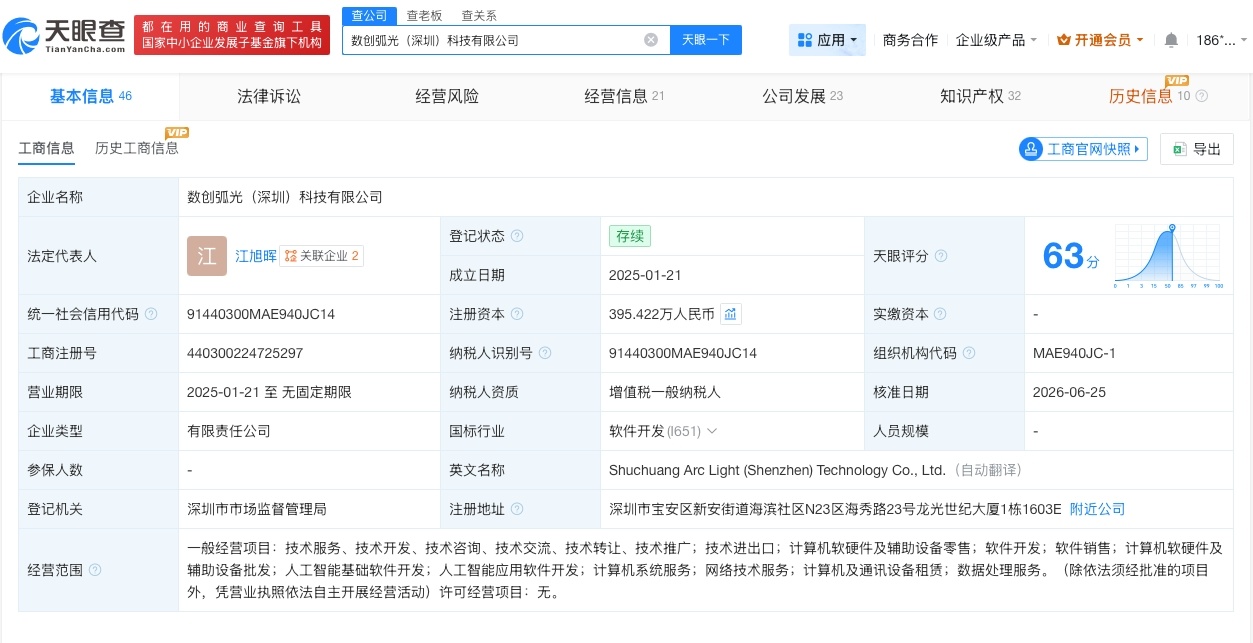Switch to 查关系 search tab
This screenshot has height=643, width=1253.
pyautogui.click(x=479, y=15)
